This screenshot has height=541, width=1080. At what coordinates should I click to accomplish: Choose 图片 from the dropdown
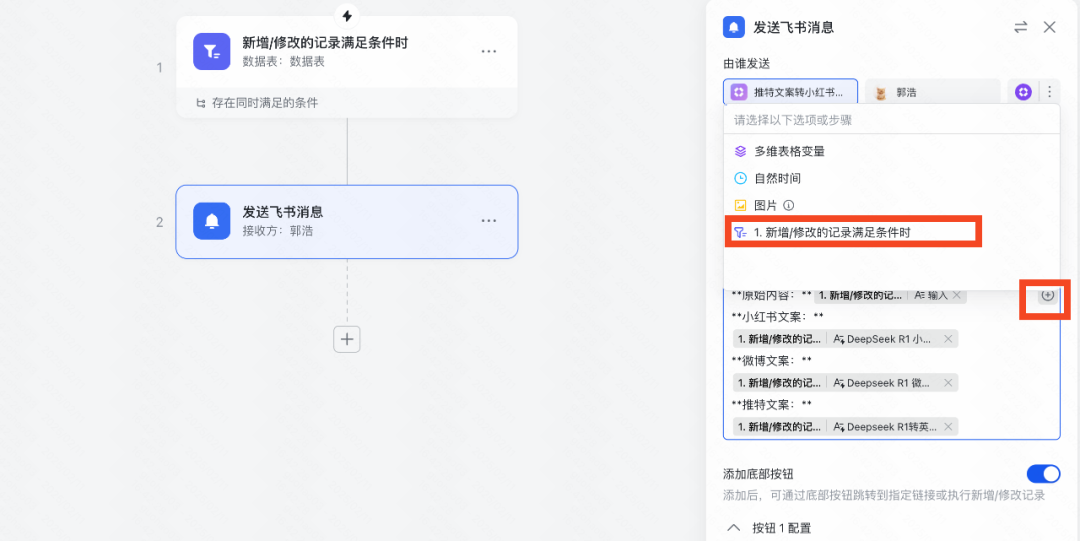(891, 205)
